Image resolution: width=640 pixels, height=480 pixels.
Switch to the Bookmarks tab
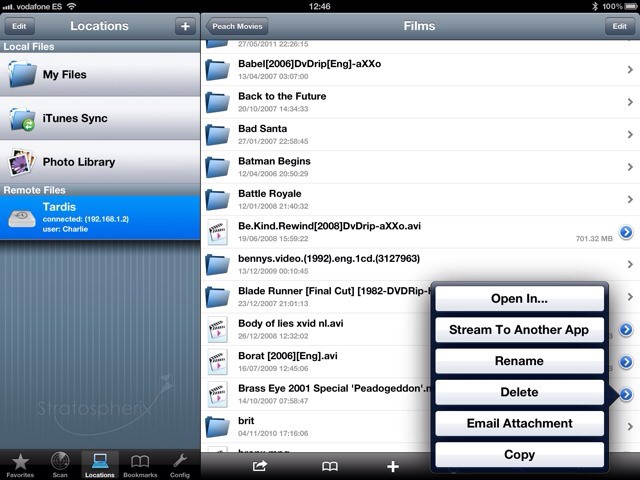140,466
